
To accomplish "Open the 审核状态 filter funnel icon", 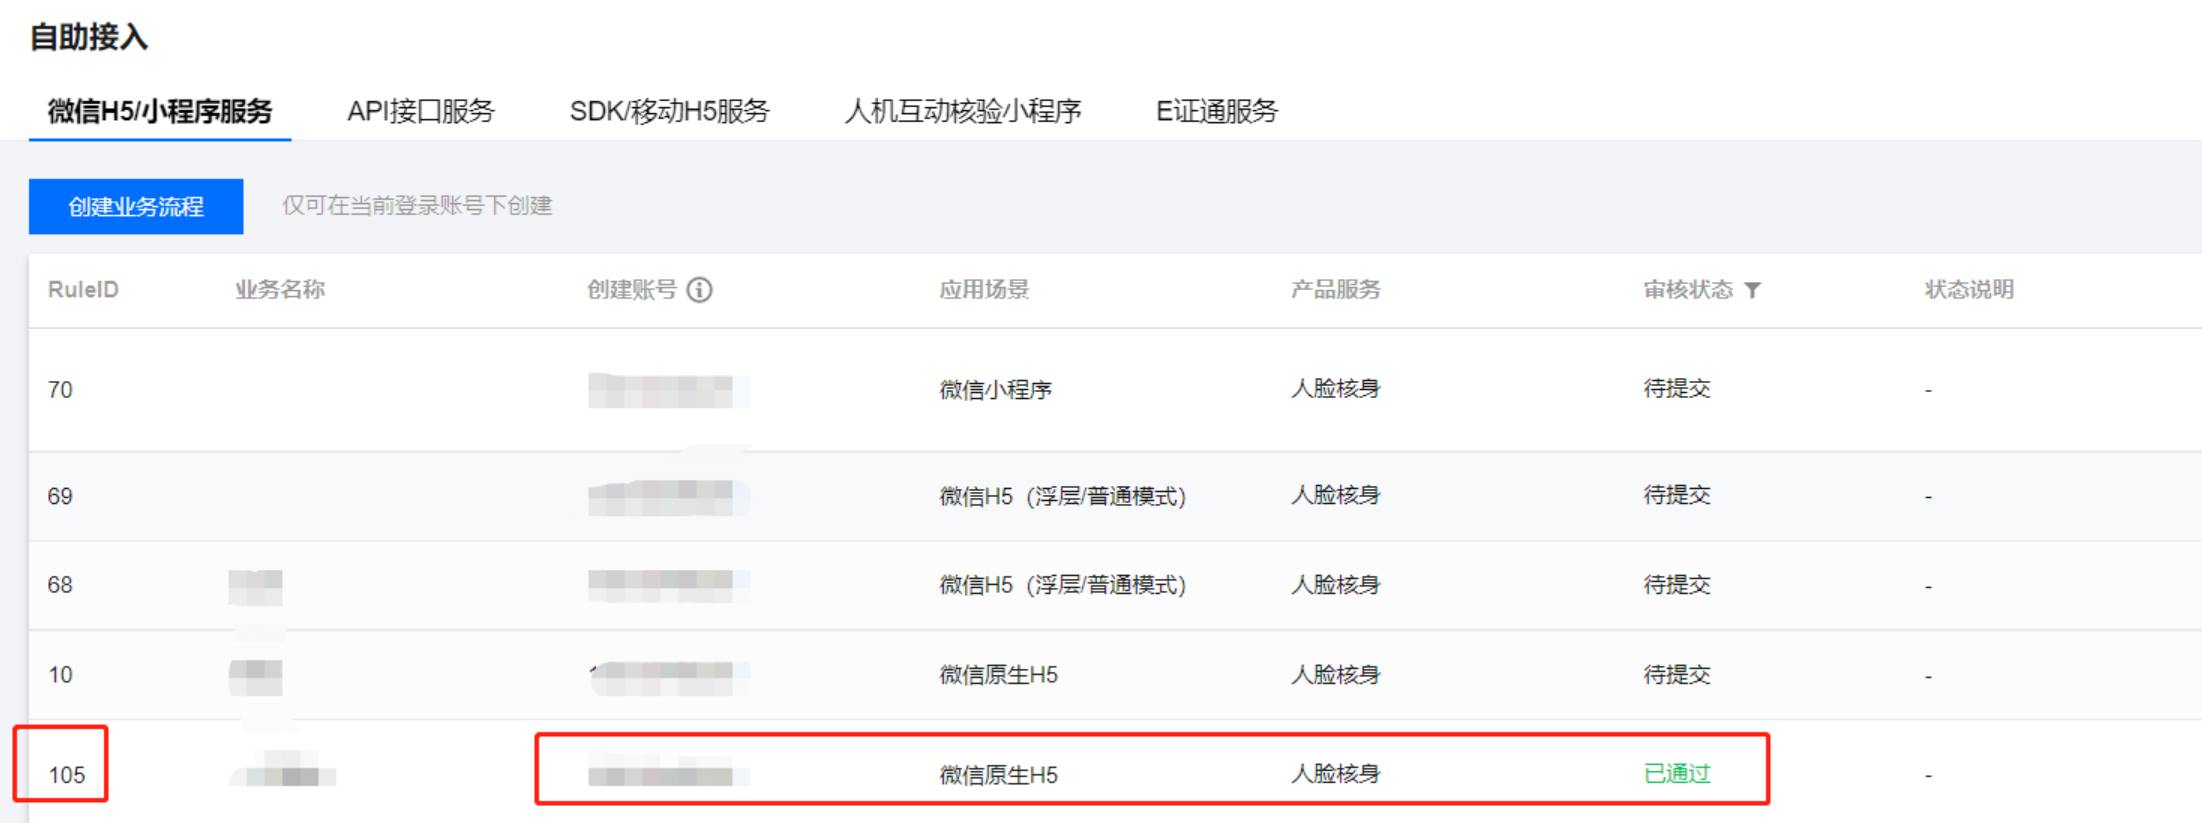I will click(x=1752, y=290).
